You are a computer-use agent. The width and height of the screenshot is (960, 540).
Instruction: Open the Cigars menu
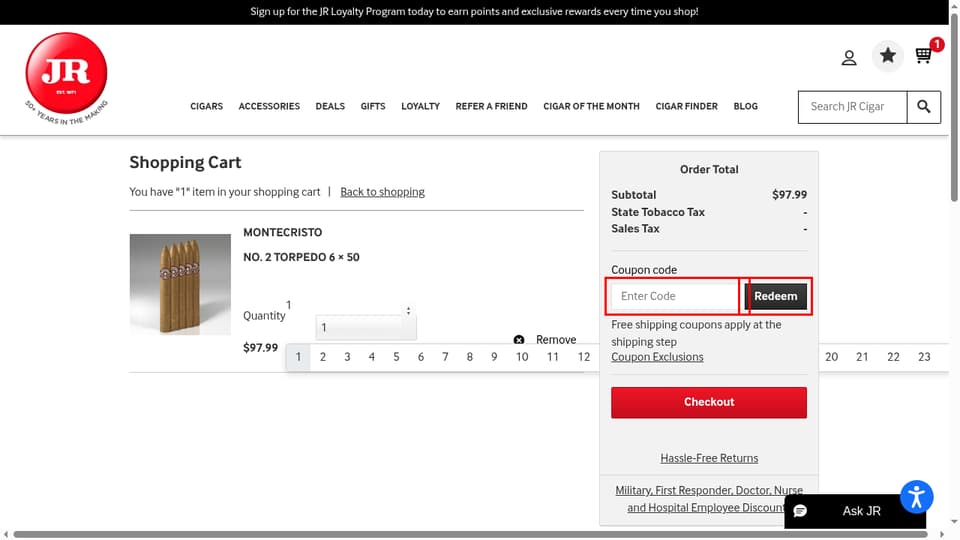(206, 106)
